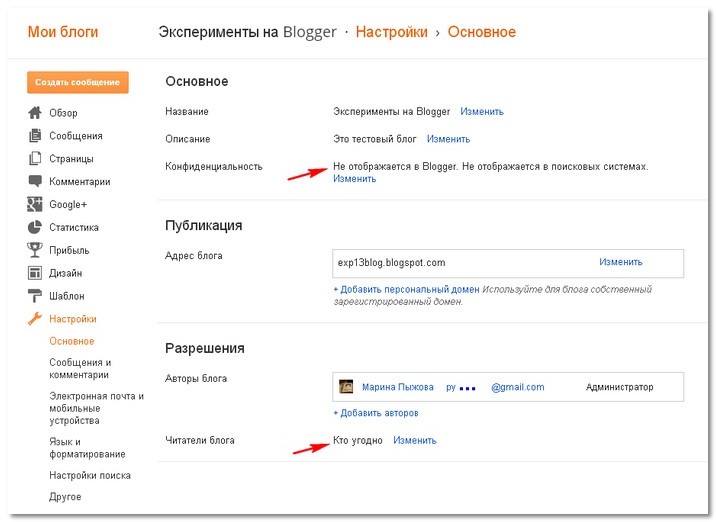716x522 pixels.
Task: Select Google+ text in the sidebar
Action: (x=68, y=204)
